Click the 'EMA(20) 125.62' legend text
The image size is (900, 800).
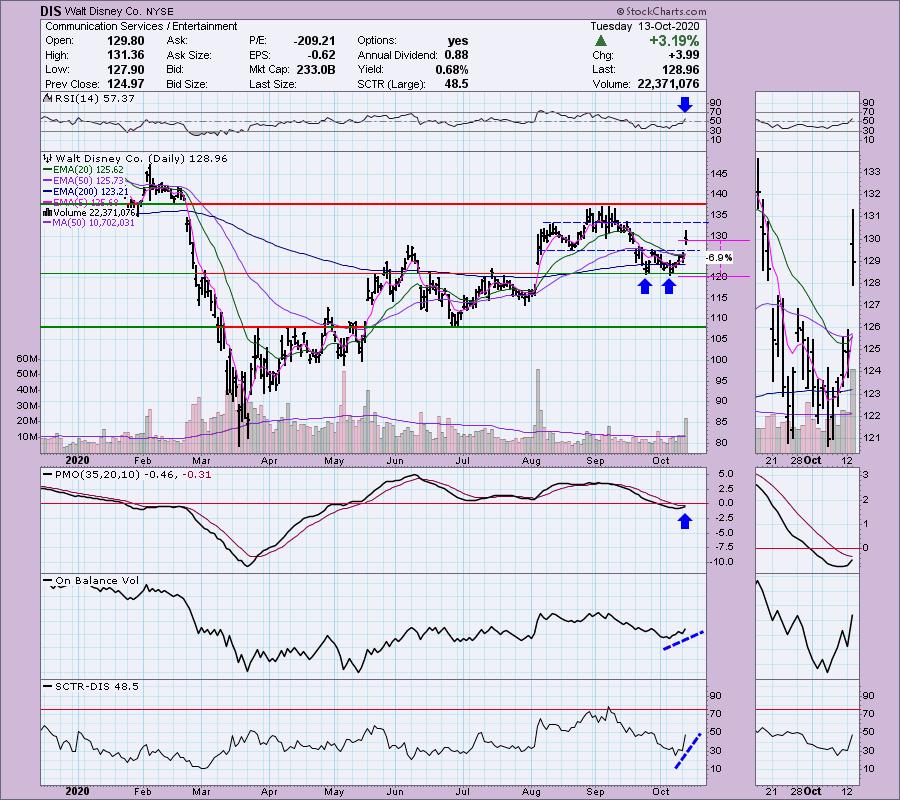coord(88,170)
